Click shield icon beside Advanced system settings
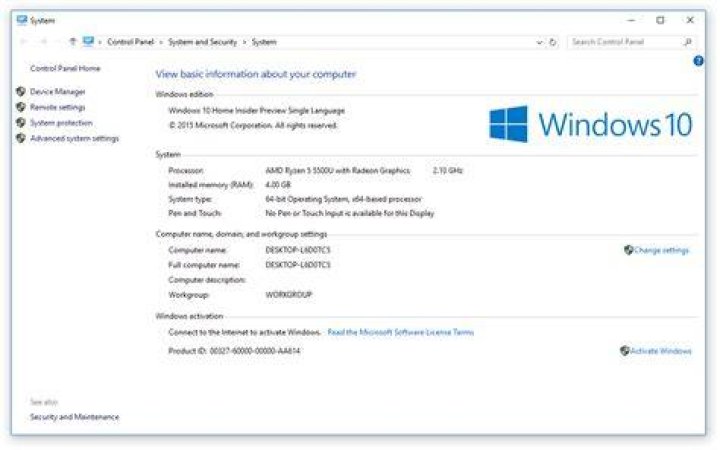The width and height of the screenshot is (720, 450). [x=21, y=138]
